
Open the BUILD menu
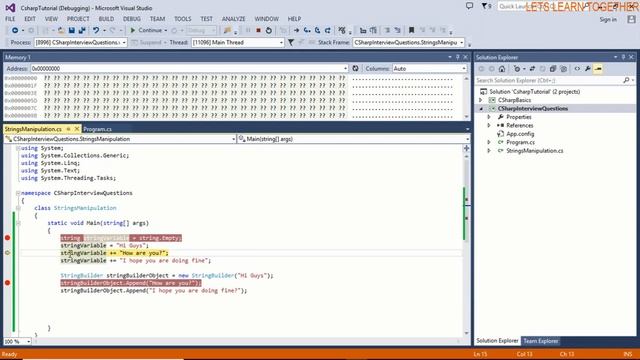[106, 19]
